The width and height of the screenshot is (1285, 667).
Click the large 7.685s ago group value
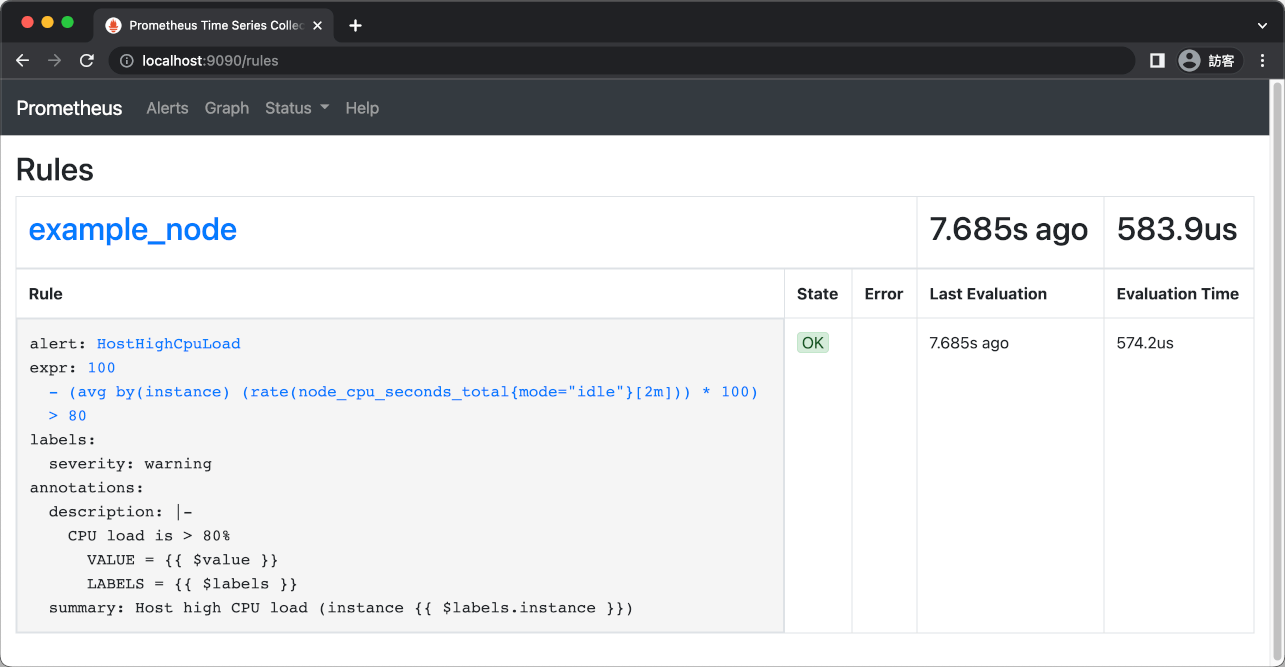[1008, 230]
